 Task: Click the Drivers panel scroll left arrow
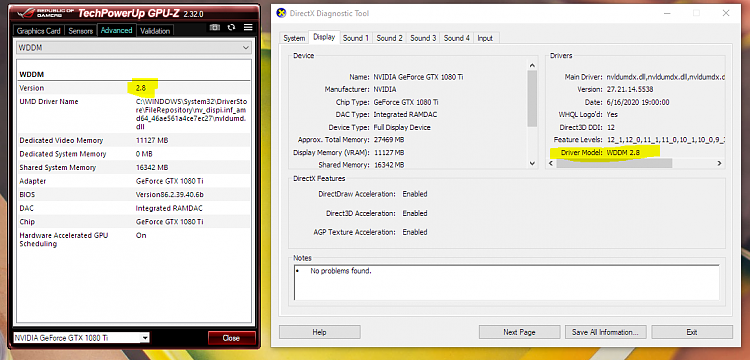(x=551, y=164)
